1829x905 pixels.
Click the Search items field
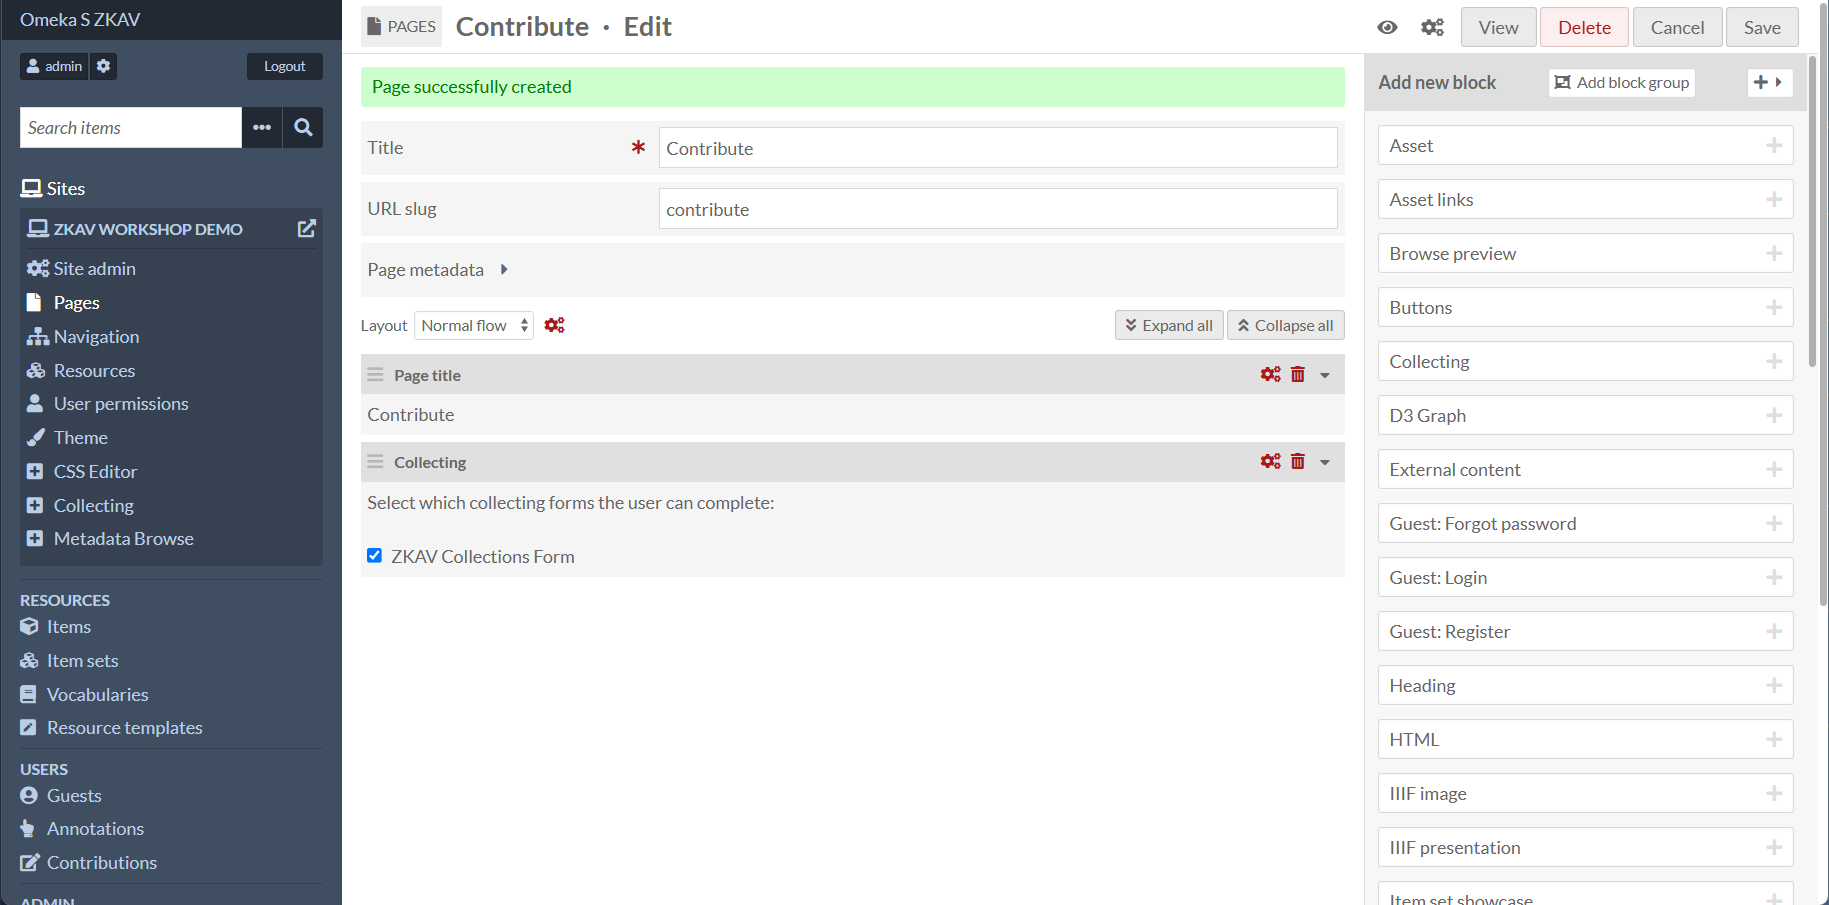tap(131, 127)
